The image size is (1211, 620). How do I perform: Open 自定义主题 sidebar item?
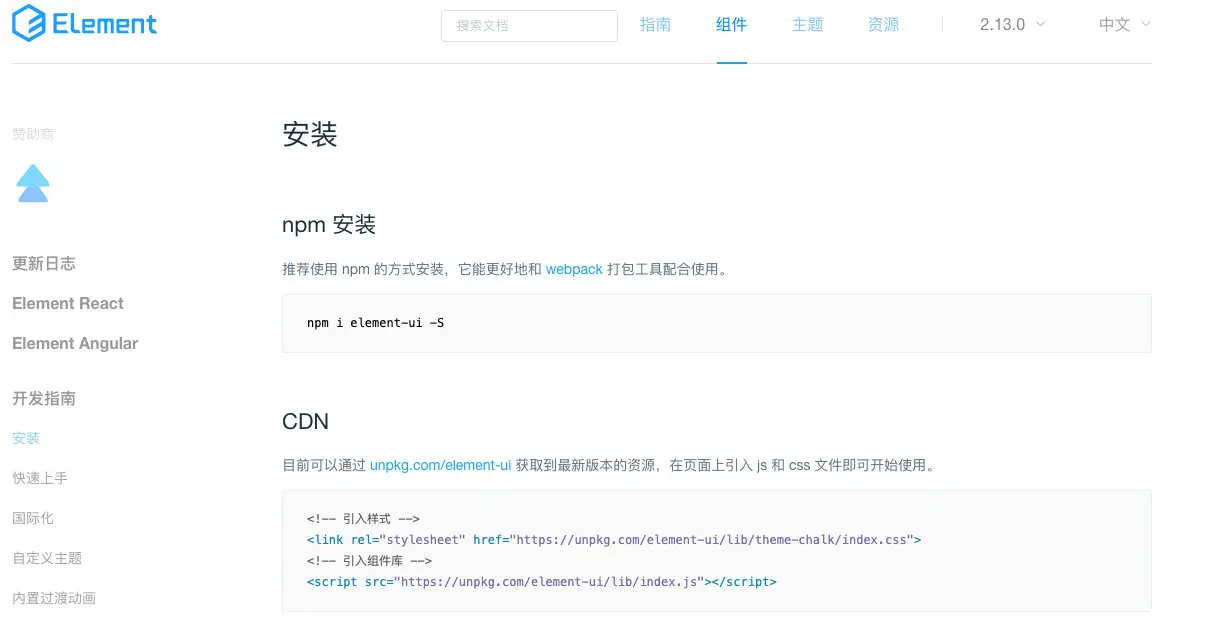click(x=47, y=558)
